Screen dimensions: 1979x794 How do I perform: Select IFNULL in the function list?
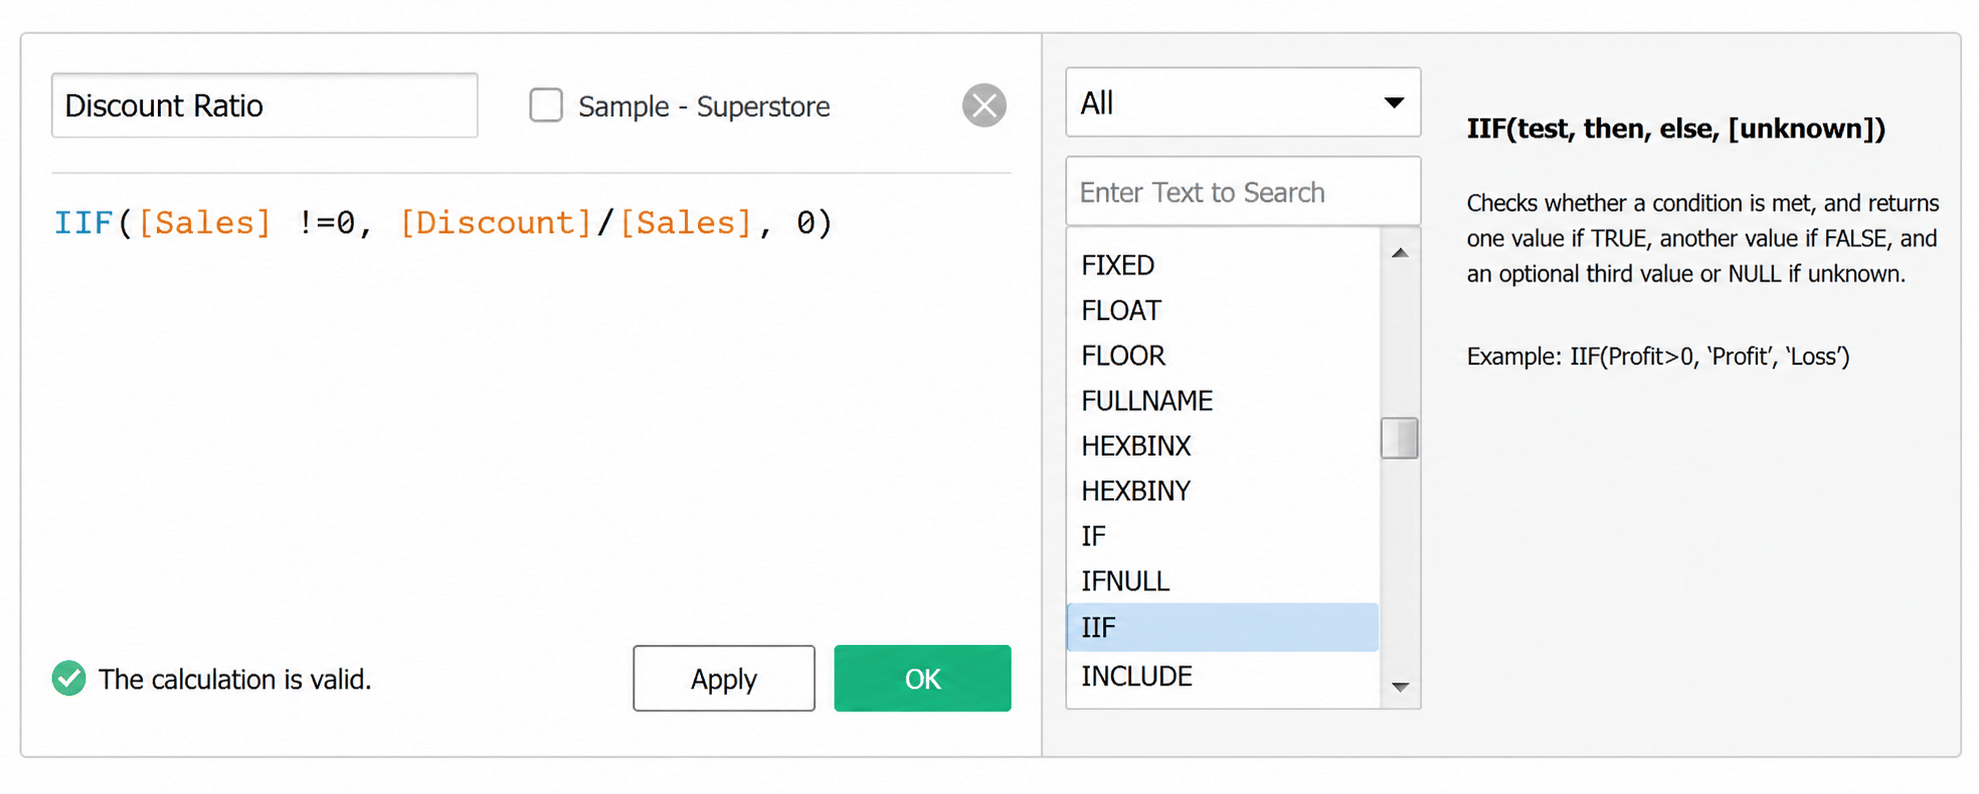tap(1223, 581)
